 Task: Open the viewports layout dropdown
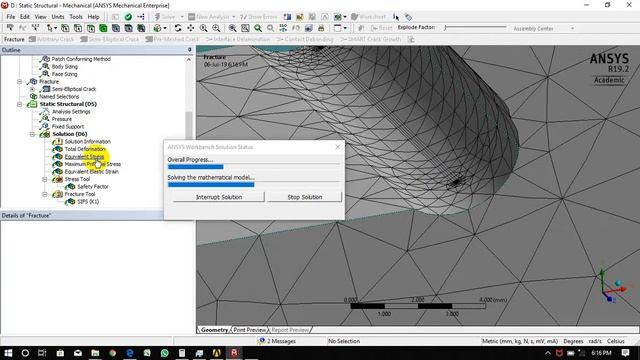(x=345, y=28)
